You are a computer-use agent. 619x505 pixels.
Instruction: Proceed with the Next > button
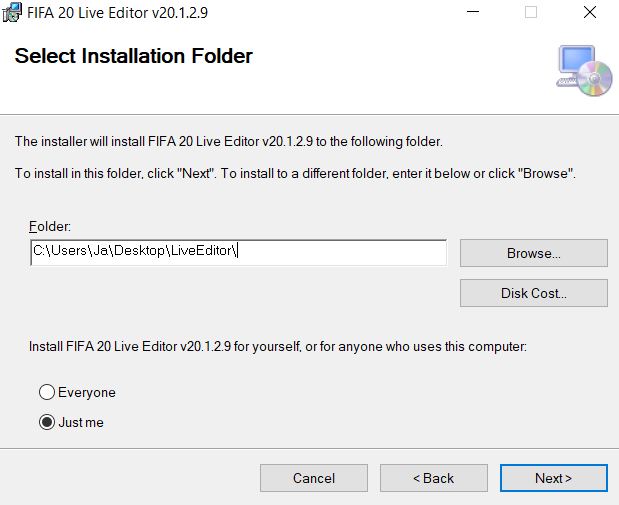[553, 478]
